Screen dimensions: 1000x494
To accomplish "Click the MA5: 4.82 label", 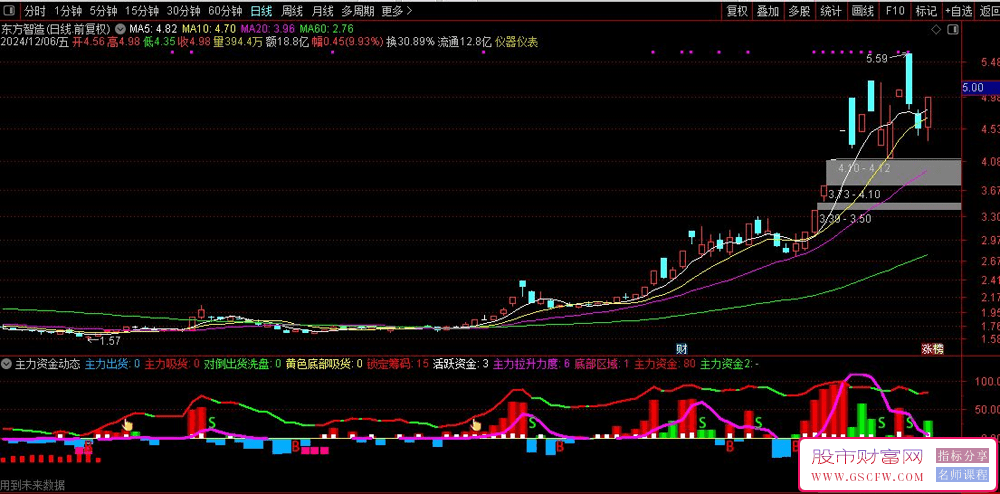I will pos(153,29).
